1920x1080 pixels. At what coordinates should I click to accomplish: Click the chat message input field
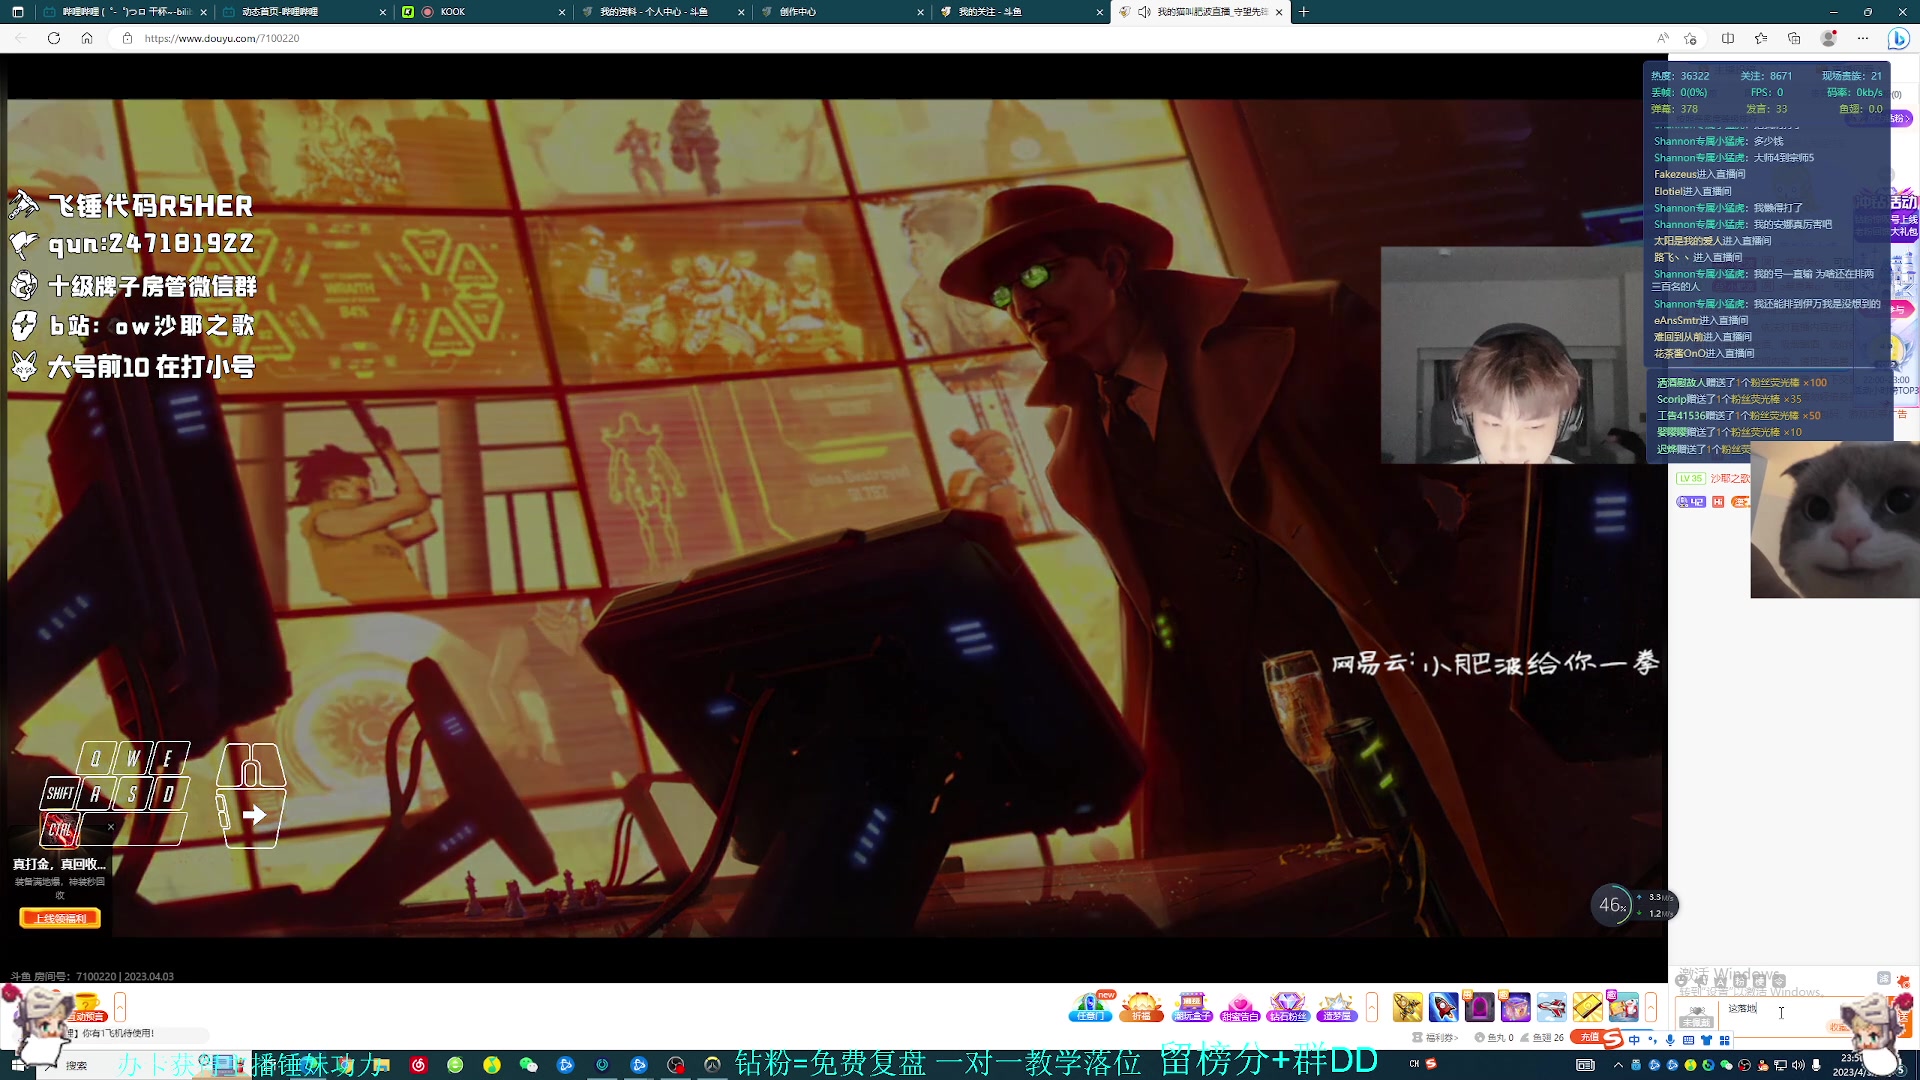click(x=1781, y=1013)
